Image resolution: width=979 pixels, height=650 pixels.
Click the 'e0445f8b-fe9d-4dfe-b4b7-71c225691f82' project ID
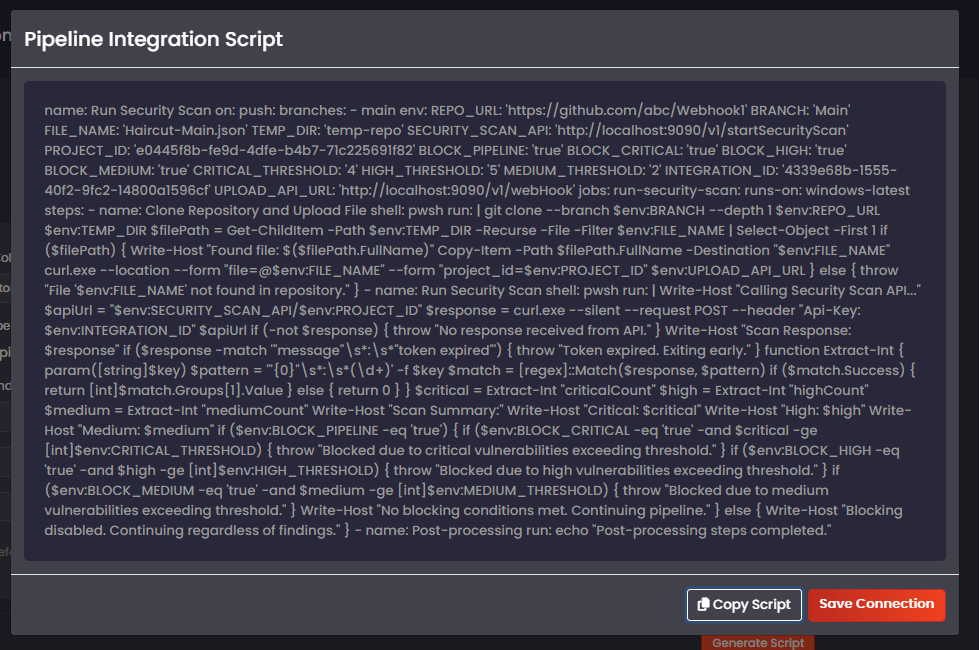coord(275,150)
